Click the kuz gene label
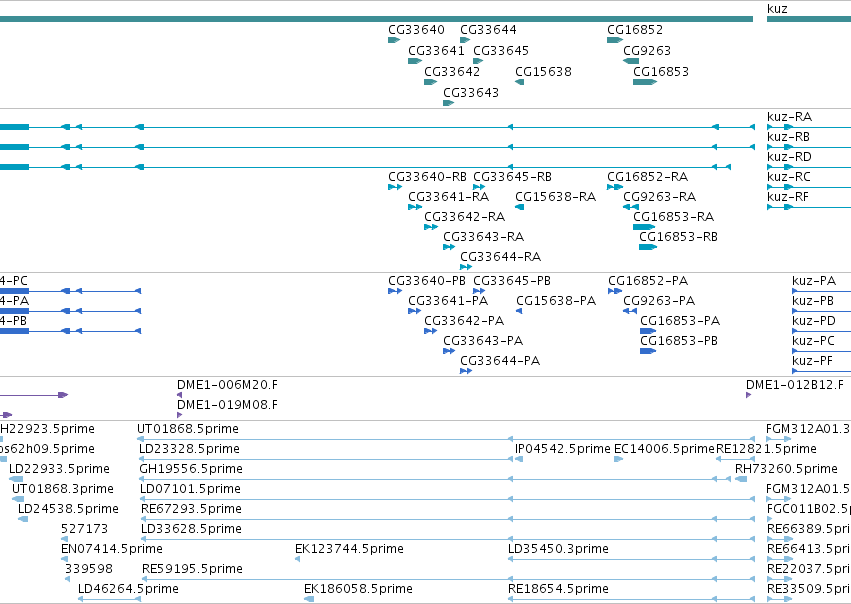Screen dimensions: 851x604 777,9
